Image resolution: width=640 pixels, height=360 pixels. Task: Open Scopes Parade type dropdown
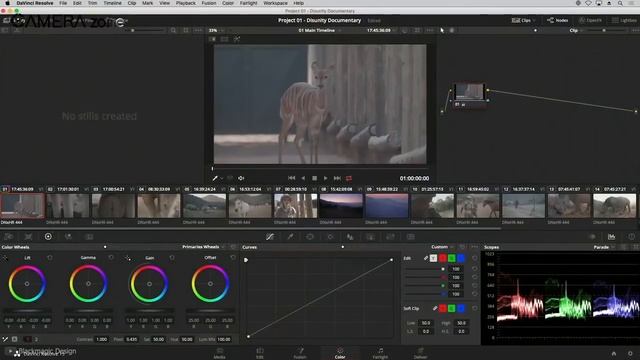tap(604, 247)
